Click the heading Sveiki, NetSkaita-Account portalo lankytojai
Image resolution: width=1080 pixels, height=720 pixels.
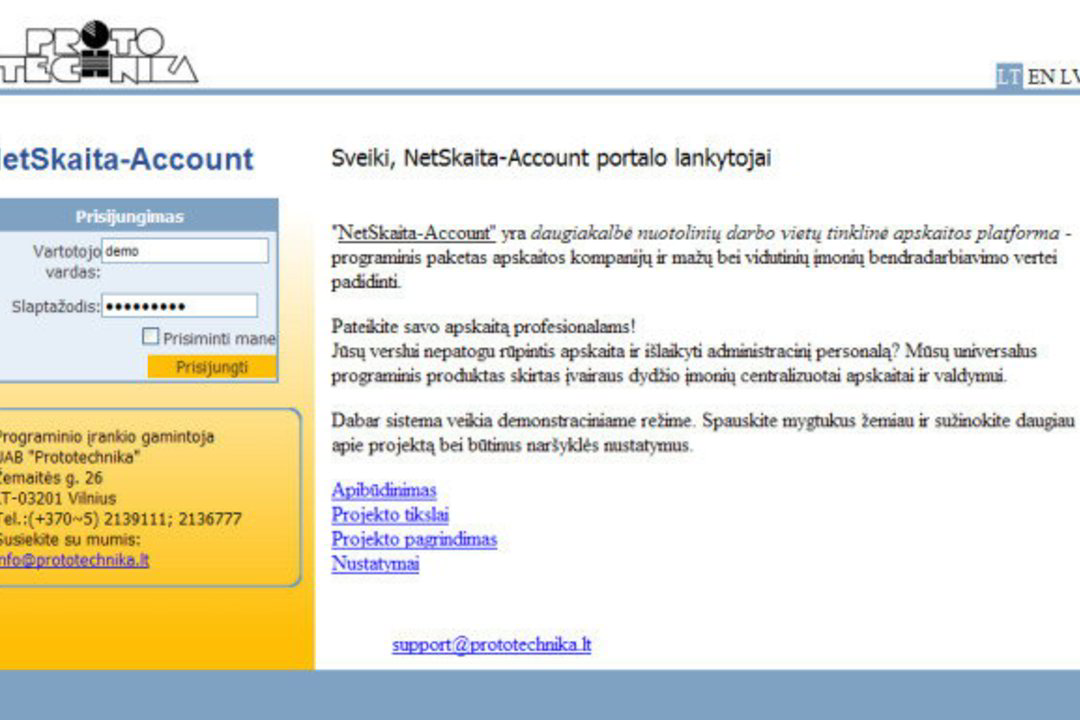pyautogui.click(x=551, y=158)
